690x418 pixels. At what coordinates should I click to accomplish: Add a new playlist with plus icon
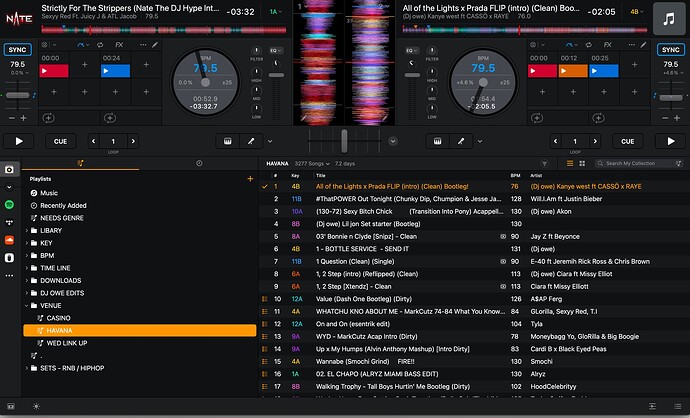click(x=250, y=178)
